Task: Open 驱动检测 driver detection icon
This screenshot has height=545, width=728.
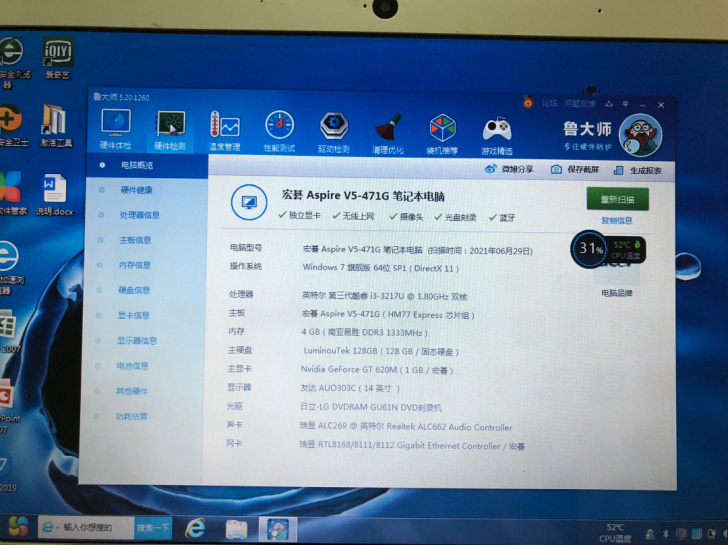Action: pyautogui.click(x=333, y=133)
